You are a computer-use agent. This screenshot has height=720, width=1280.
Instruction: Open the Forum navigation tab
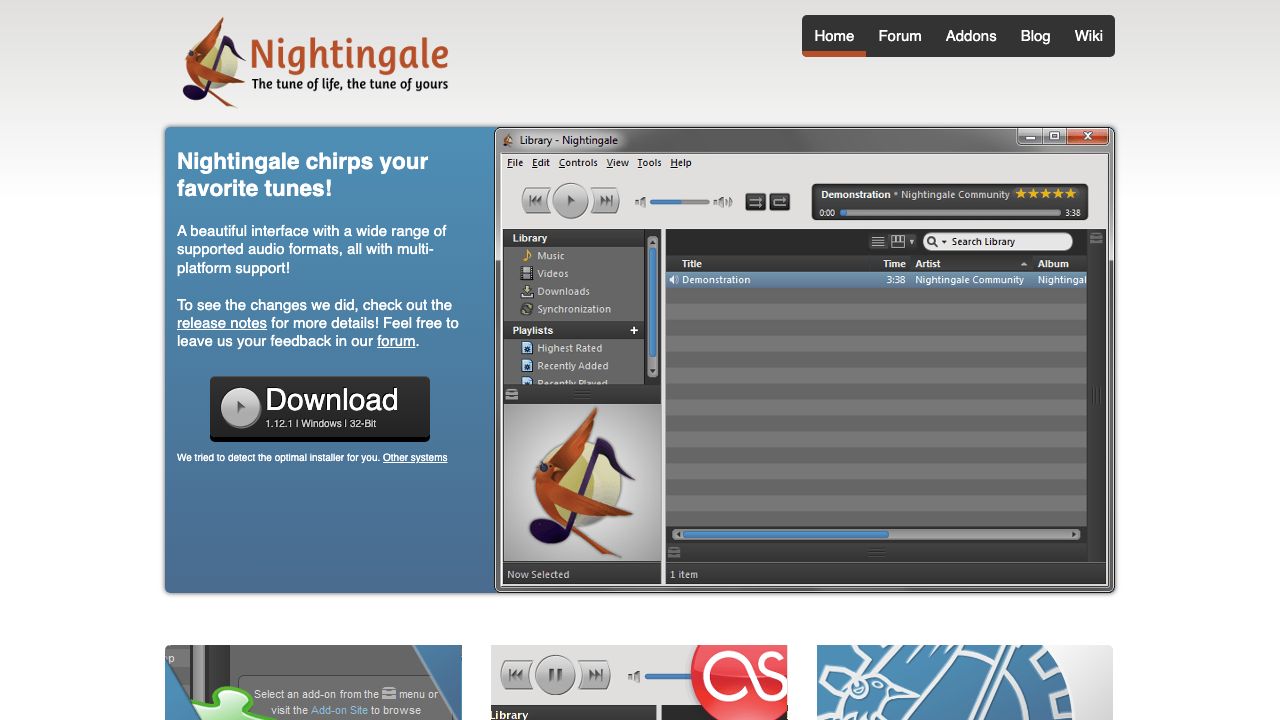click(x=900, y=36)
